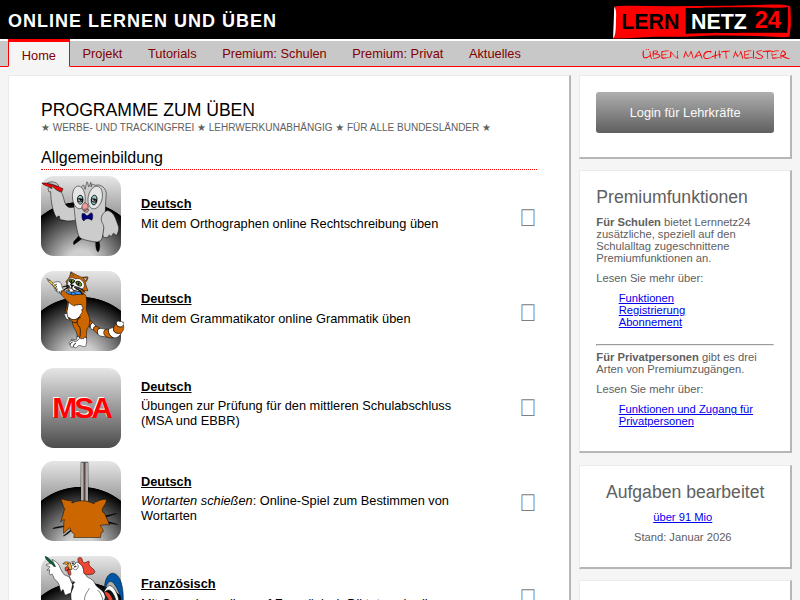The width and height of the screenshot is (800, 600).
Task: Open the Aktuelles menu item
Action: (x=494, y=54)
